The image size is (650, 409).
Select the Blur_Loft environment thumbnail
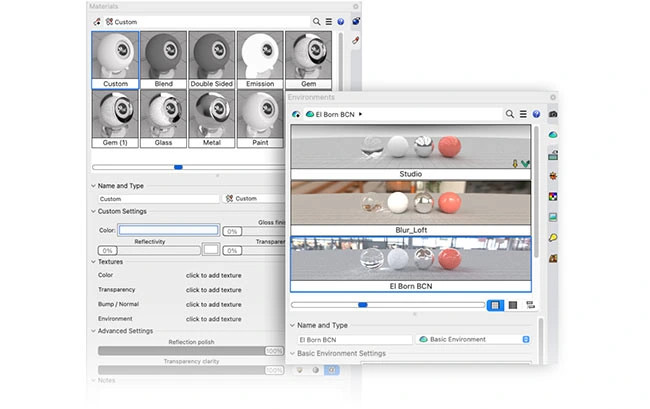click(411, 208)
